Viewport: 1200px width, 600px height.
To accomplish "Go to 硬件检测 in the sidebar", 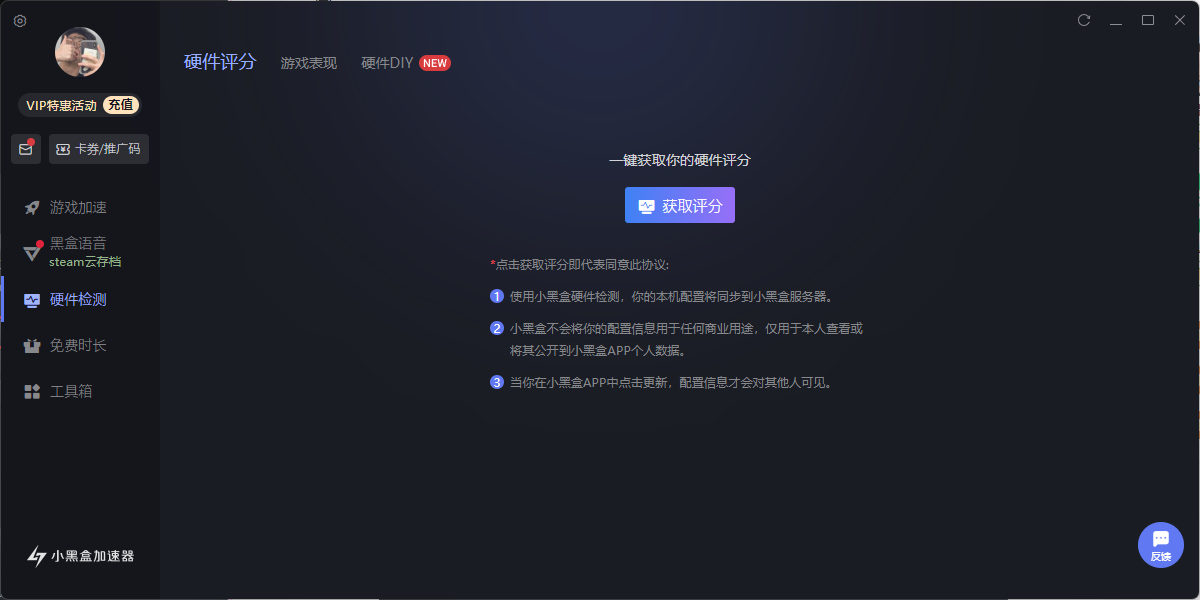I will [78, 299].
